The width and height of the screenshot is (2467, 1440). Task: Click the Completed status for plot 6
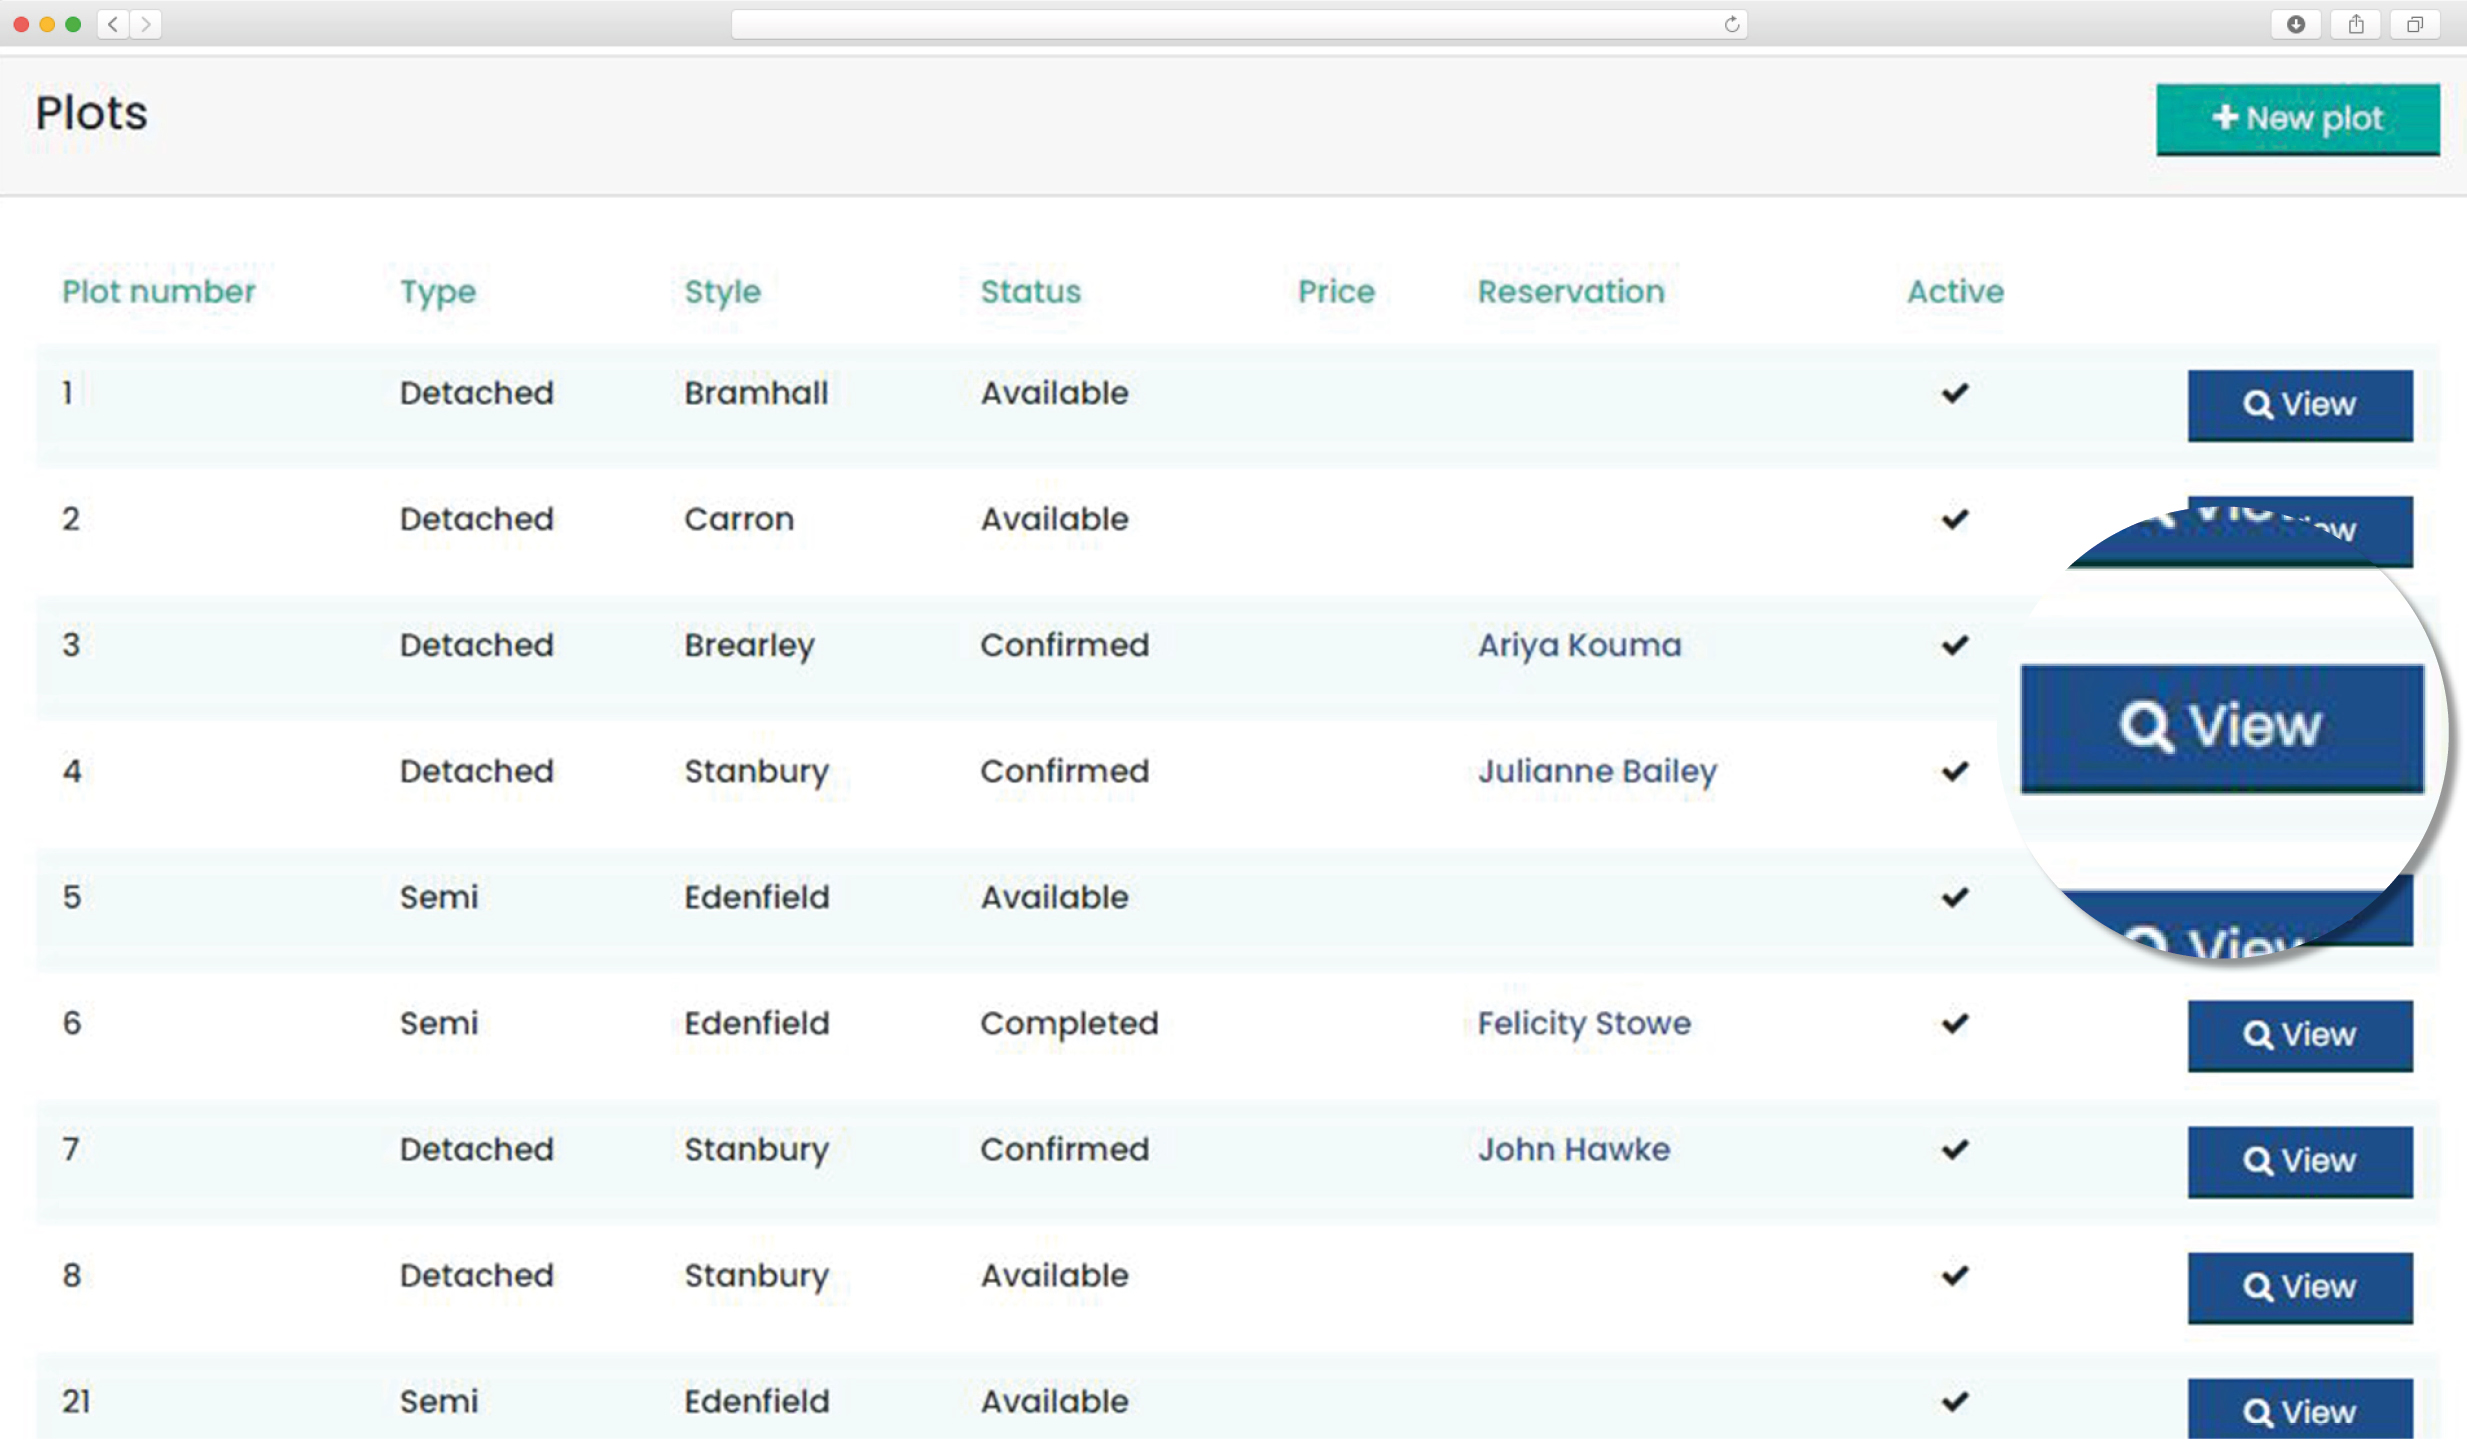point(1069,1024)
